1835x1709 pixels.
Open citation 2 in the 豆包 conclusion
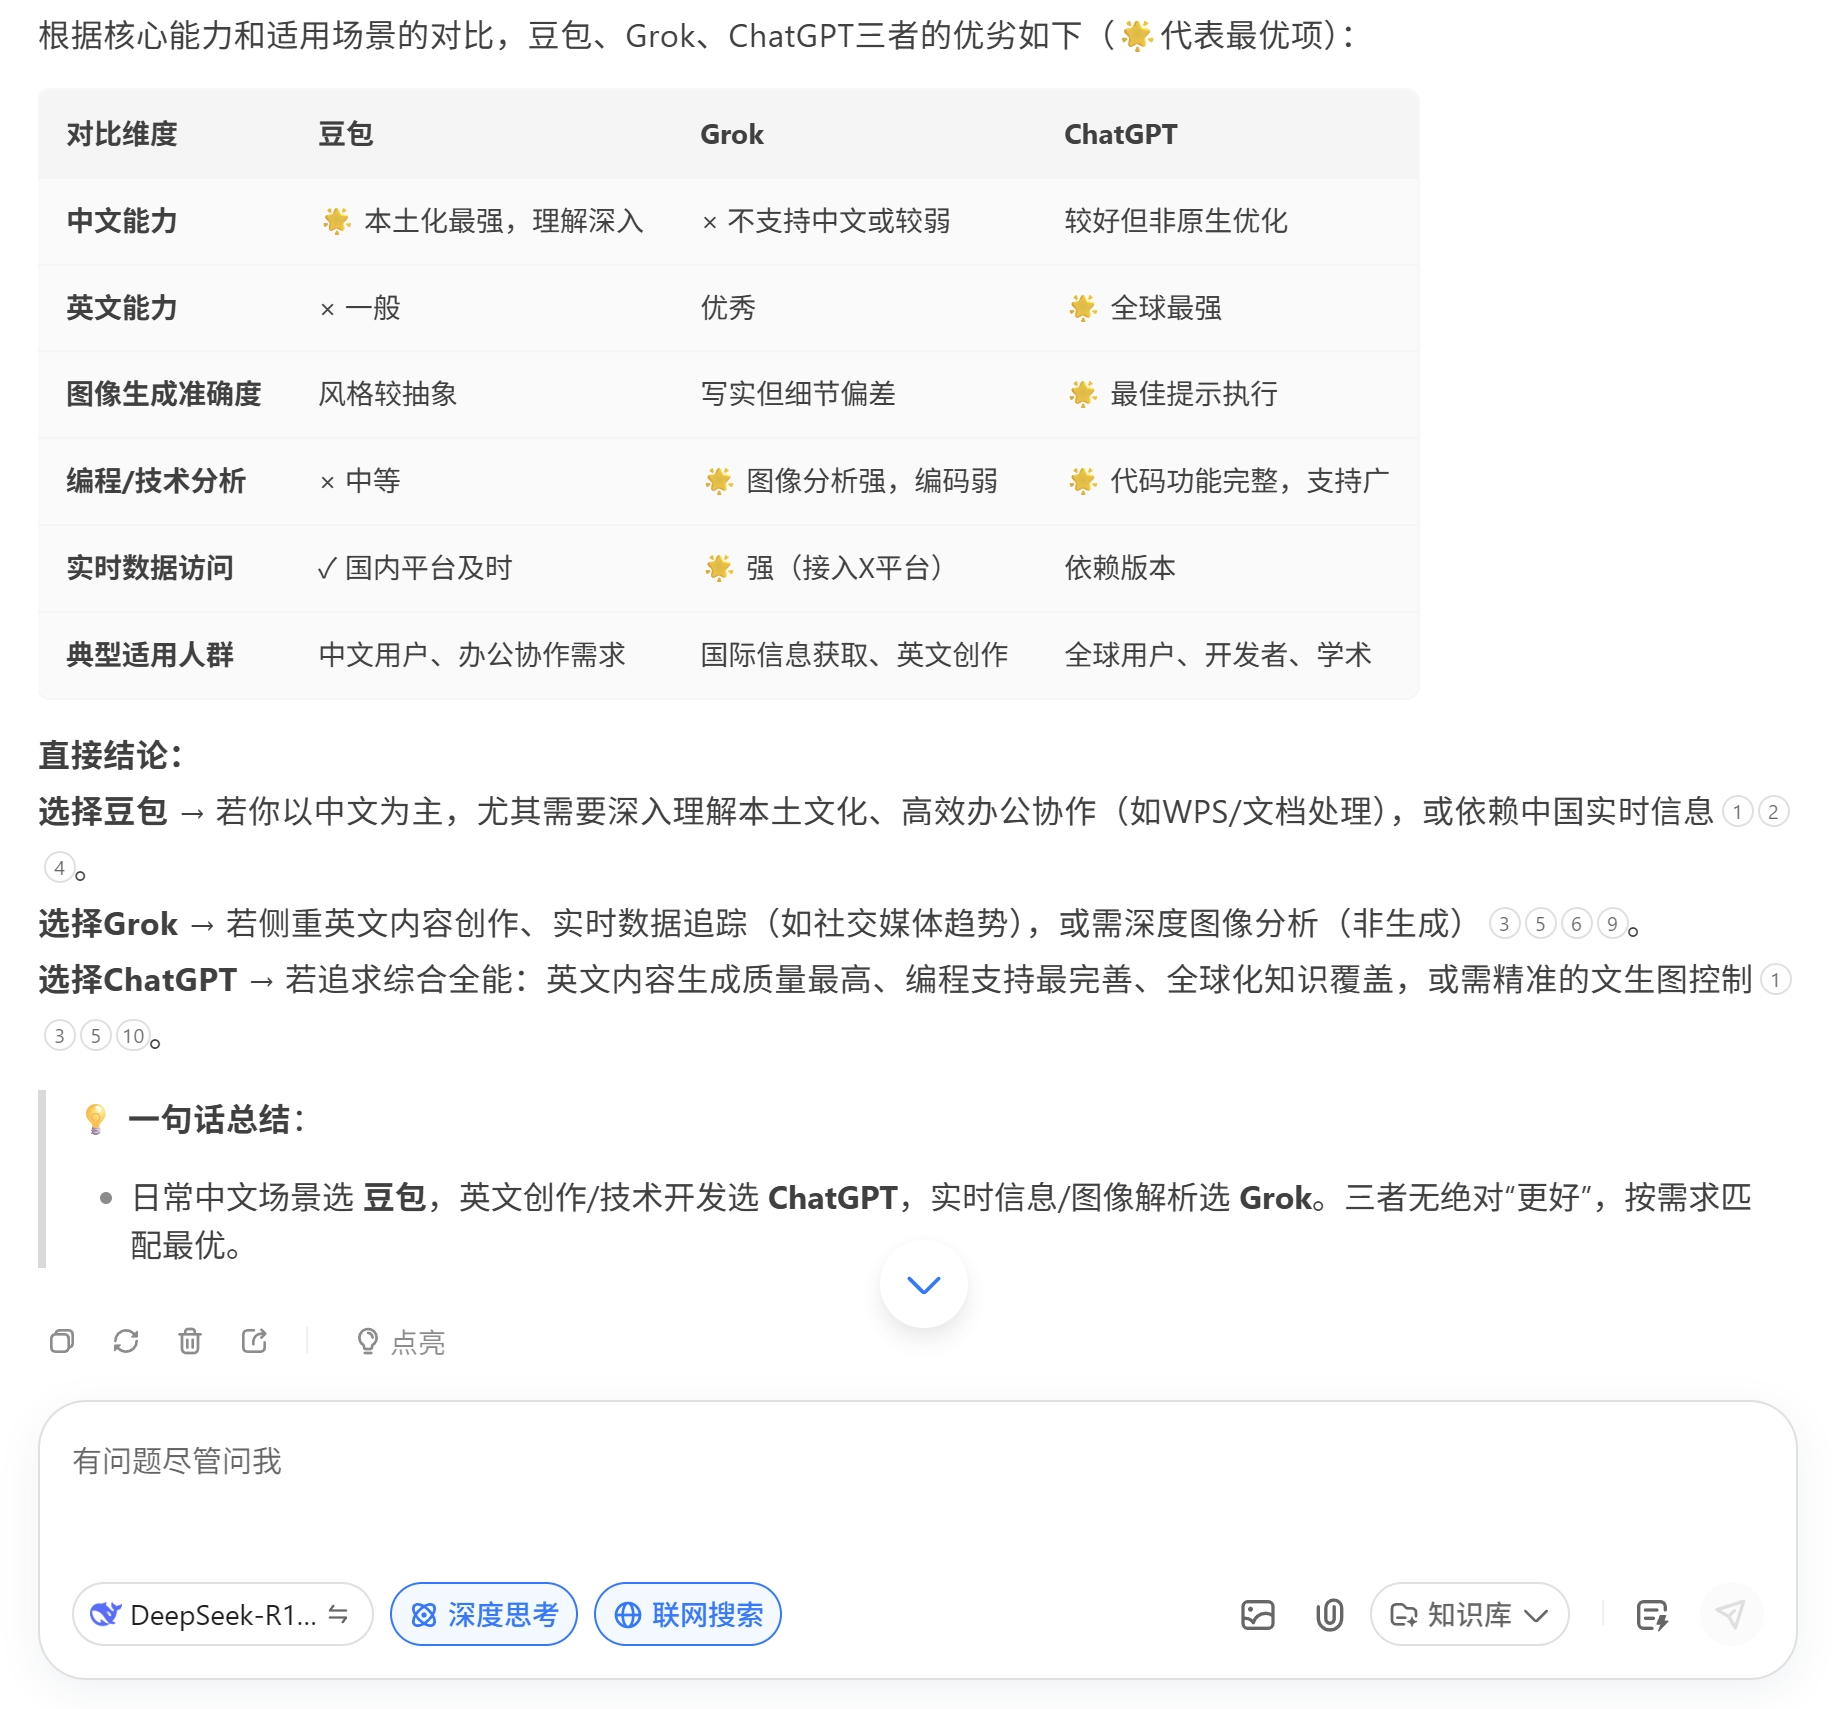pos(1774,812)
